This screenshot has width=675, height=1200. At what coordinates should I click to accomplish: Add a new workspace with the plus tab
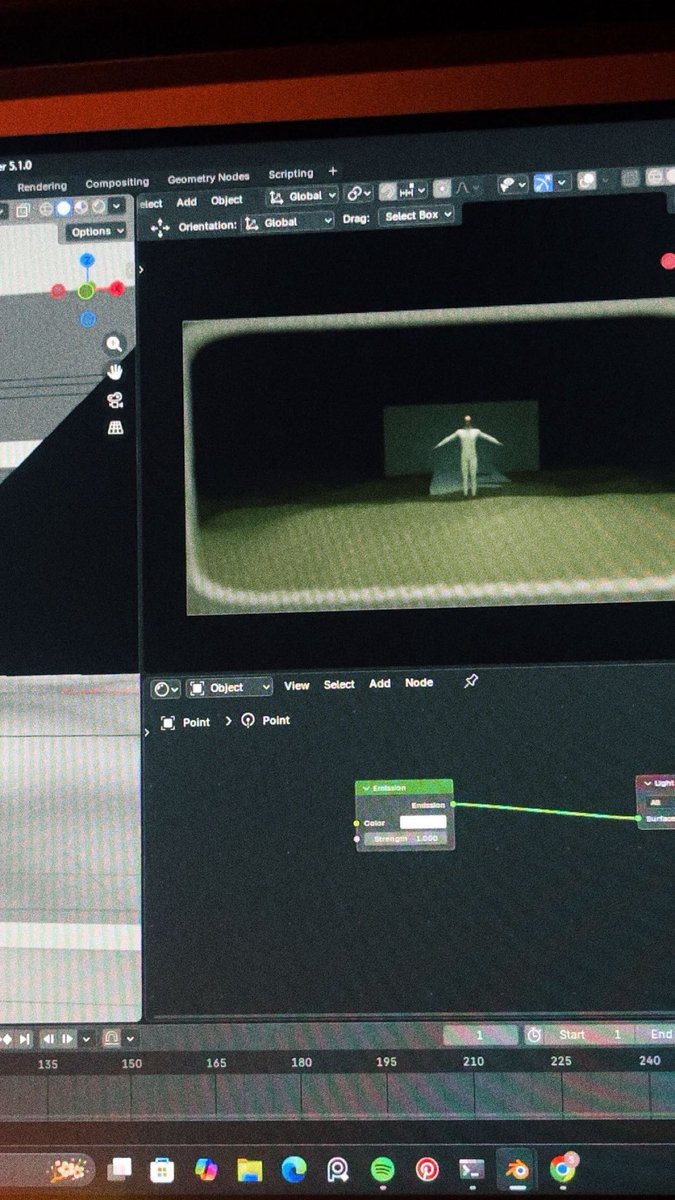coord(333,172)
